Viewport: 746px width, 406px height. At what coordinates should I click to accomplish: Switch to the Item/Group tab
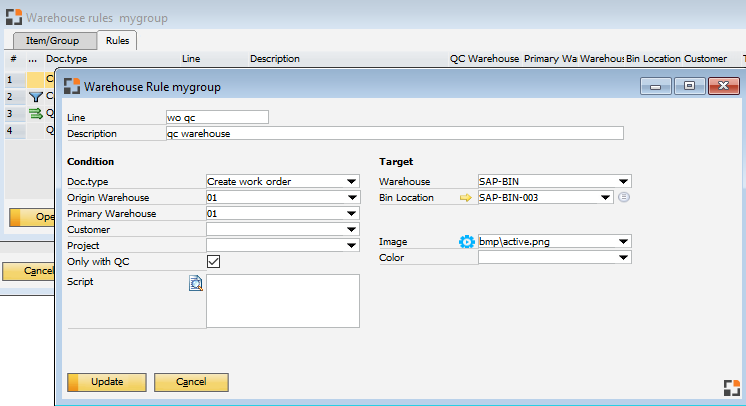54,41
